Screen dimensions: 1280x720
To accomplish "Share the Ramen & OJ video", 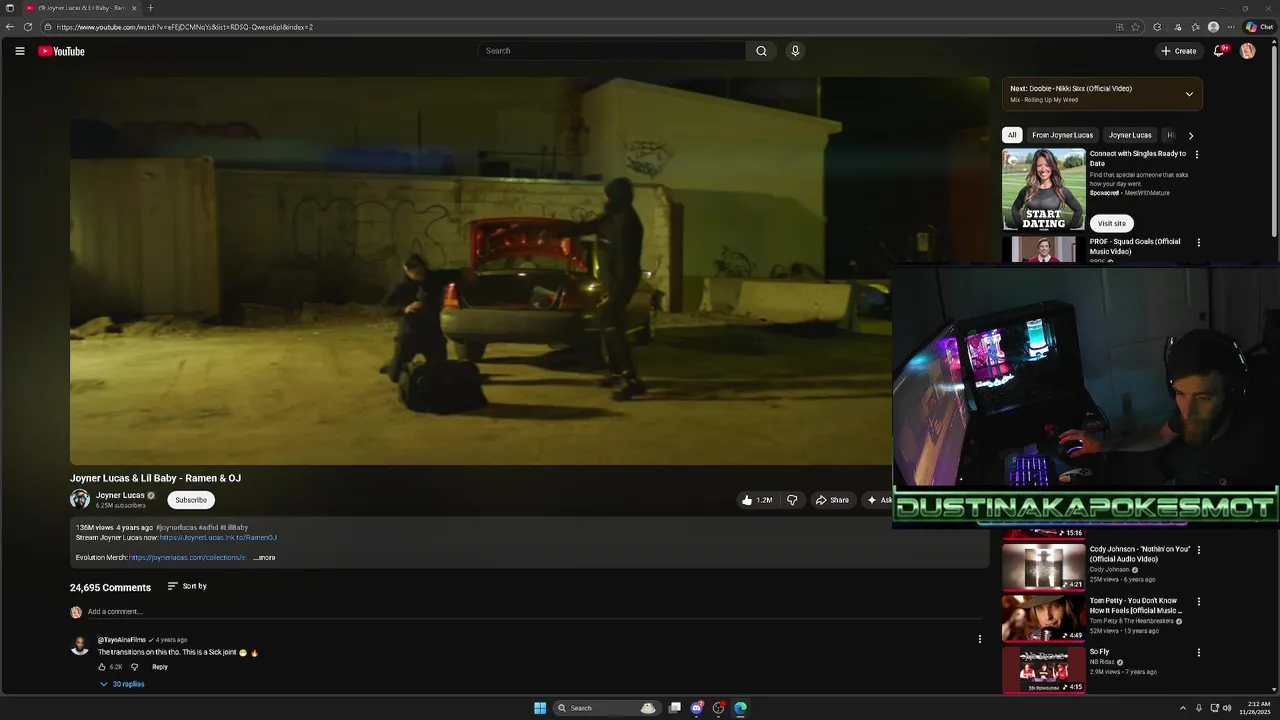I will 832,500.
